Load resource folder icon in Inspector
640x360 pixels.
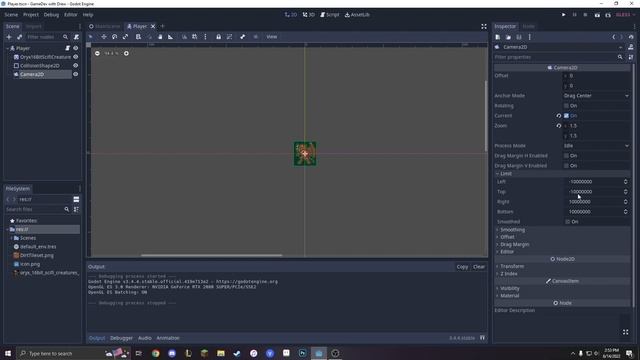point(508,37)
